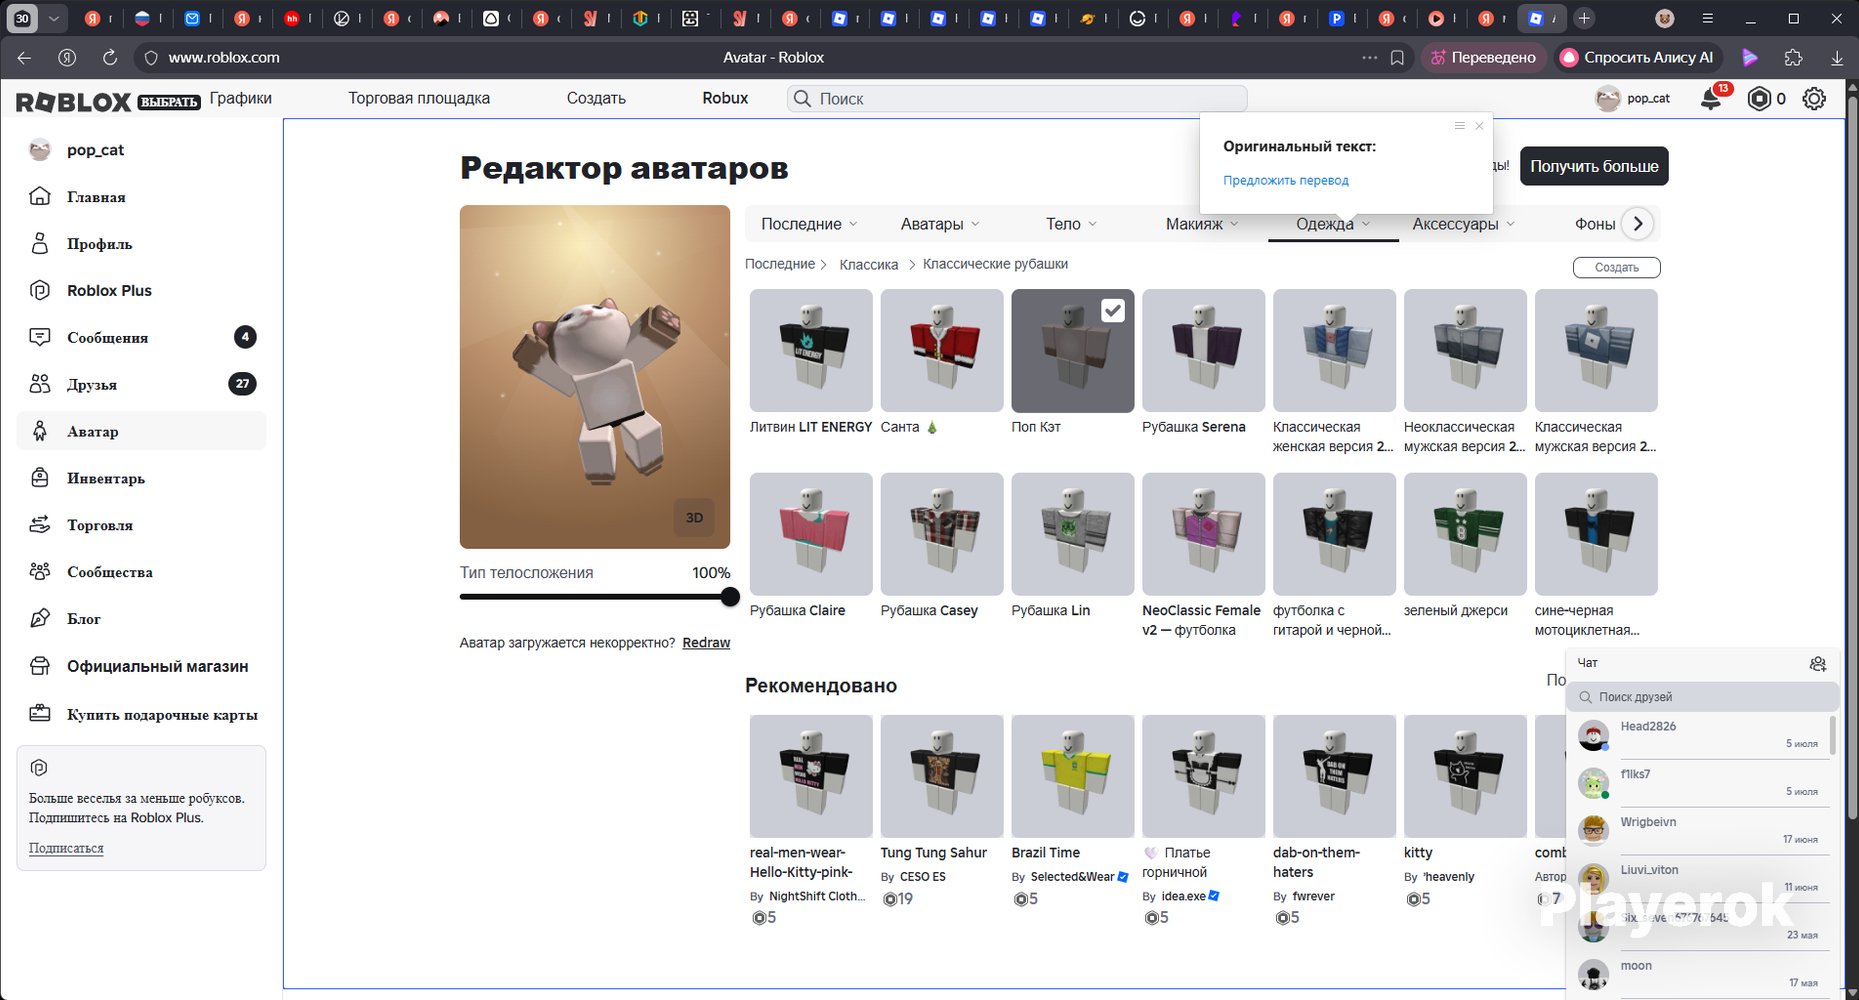Open the browser extensions puzzle icon
Screen dimensions: 1859x1000
[1793, 58]
